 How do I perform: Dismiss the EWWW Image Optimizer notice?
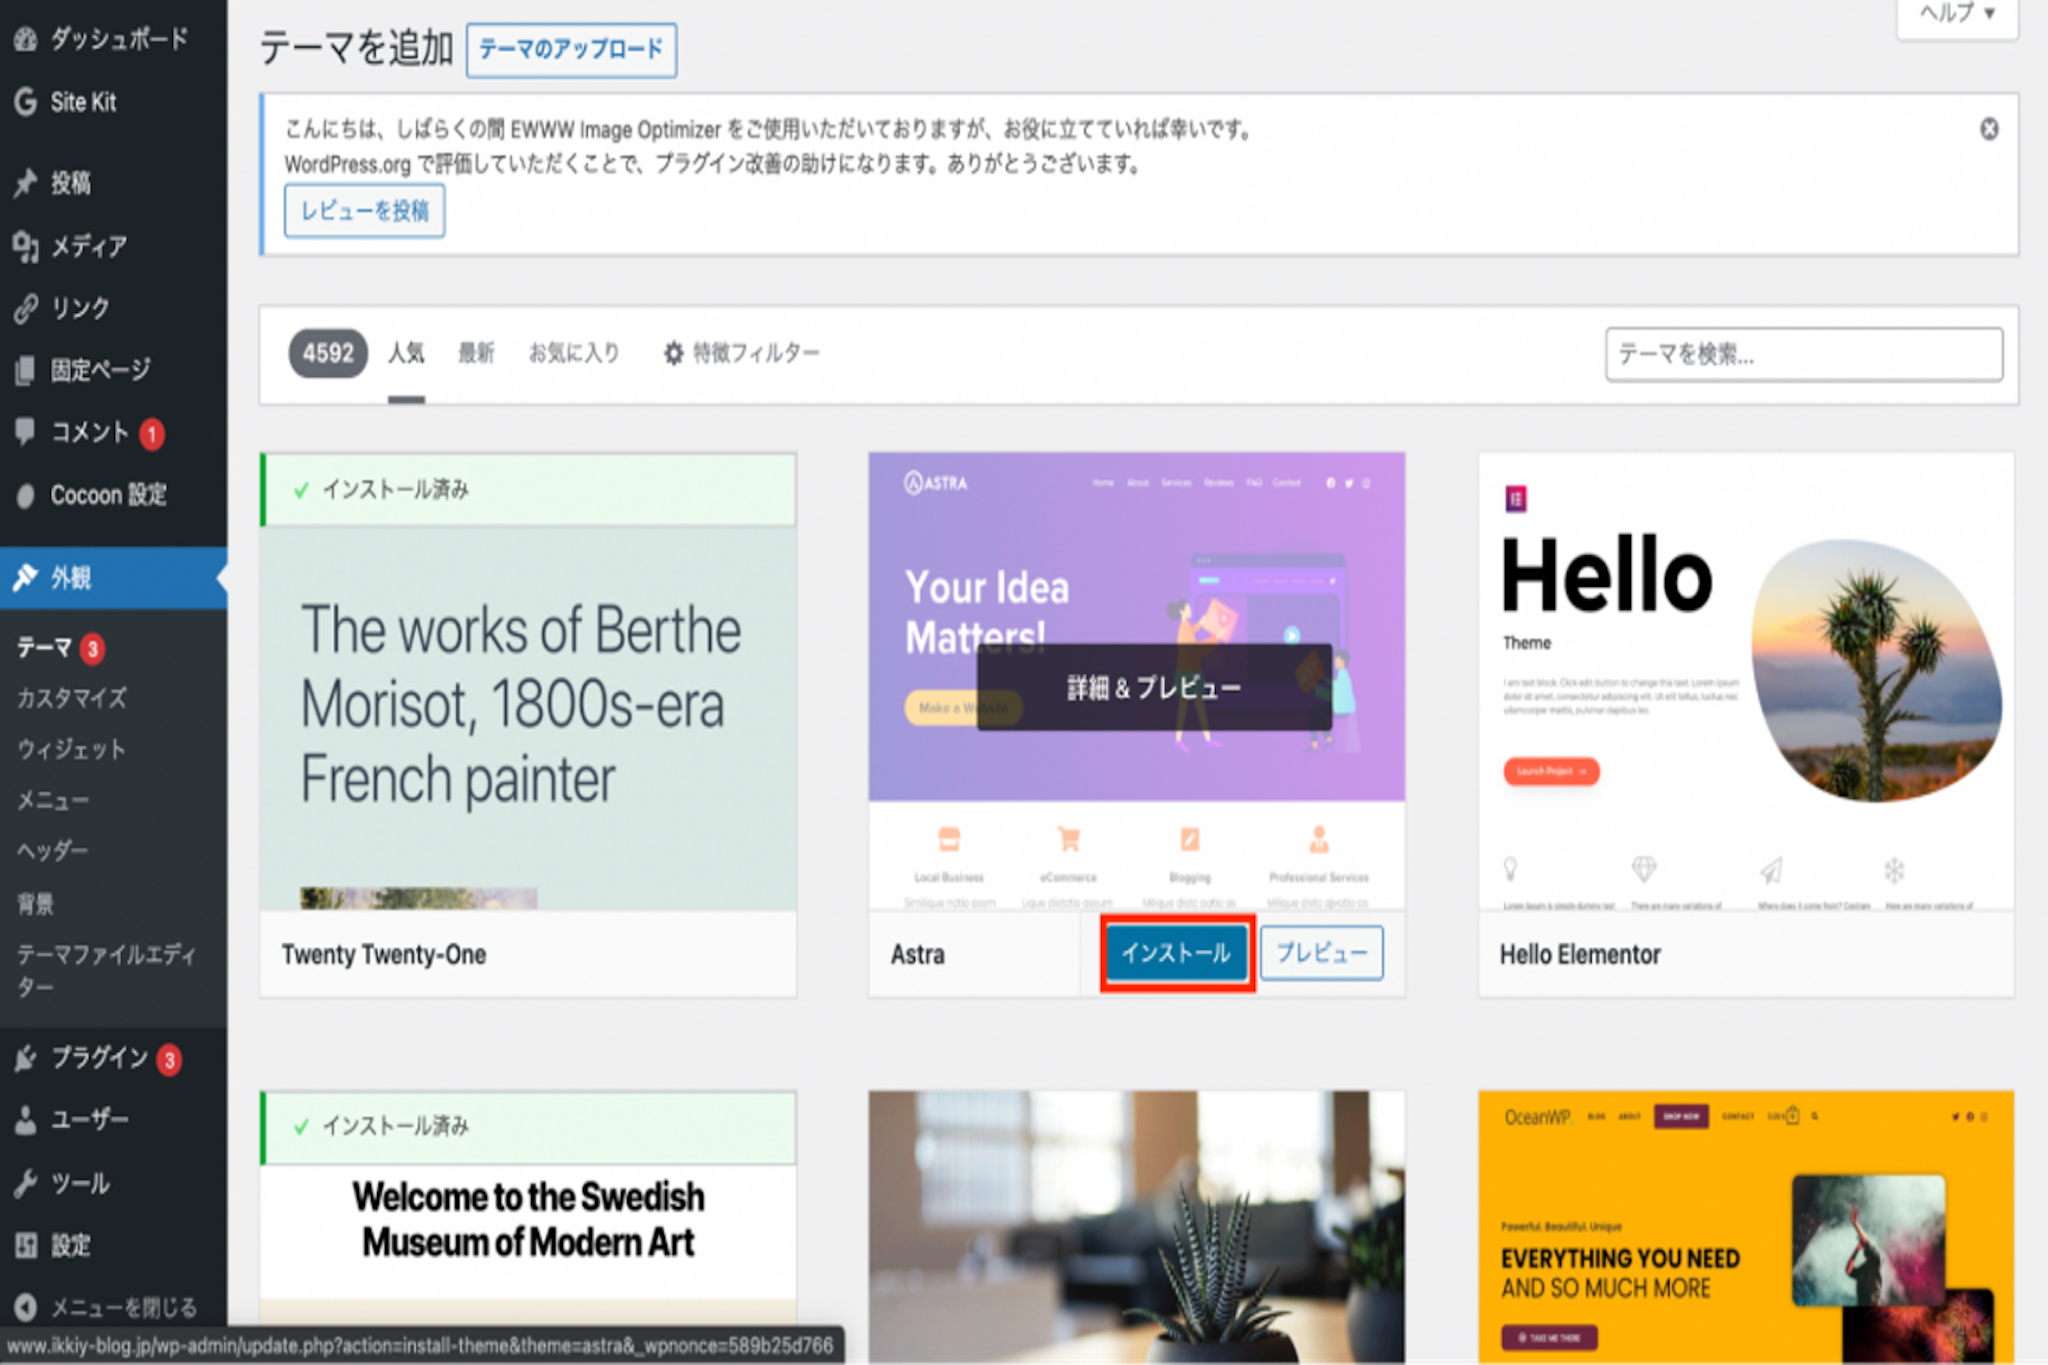coord(1989,129)
